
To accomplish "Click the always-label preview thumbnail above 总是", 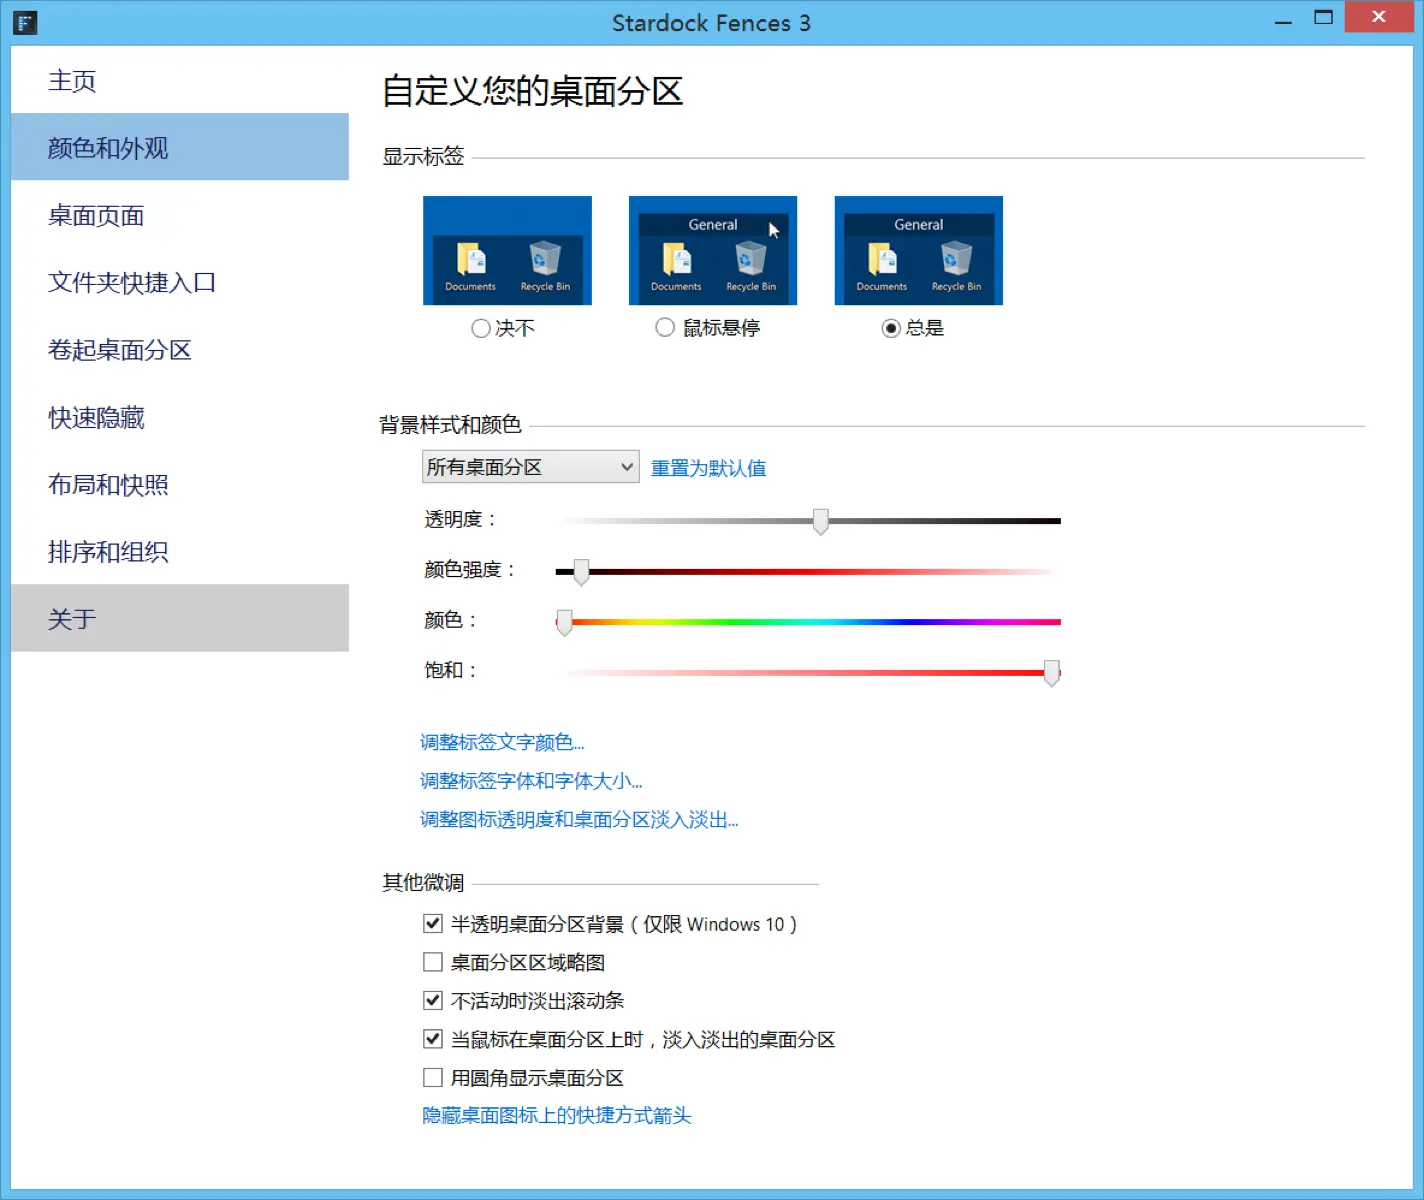I will pyautogui.click(x=919, y=250).
